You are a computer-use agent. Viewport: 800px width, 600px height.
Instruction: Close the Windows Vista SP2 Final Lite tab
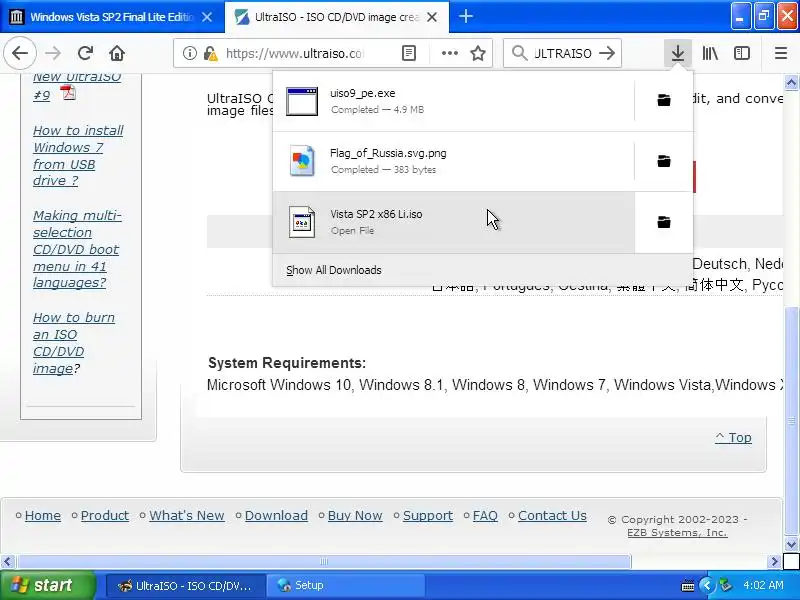click(207, 17)
